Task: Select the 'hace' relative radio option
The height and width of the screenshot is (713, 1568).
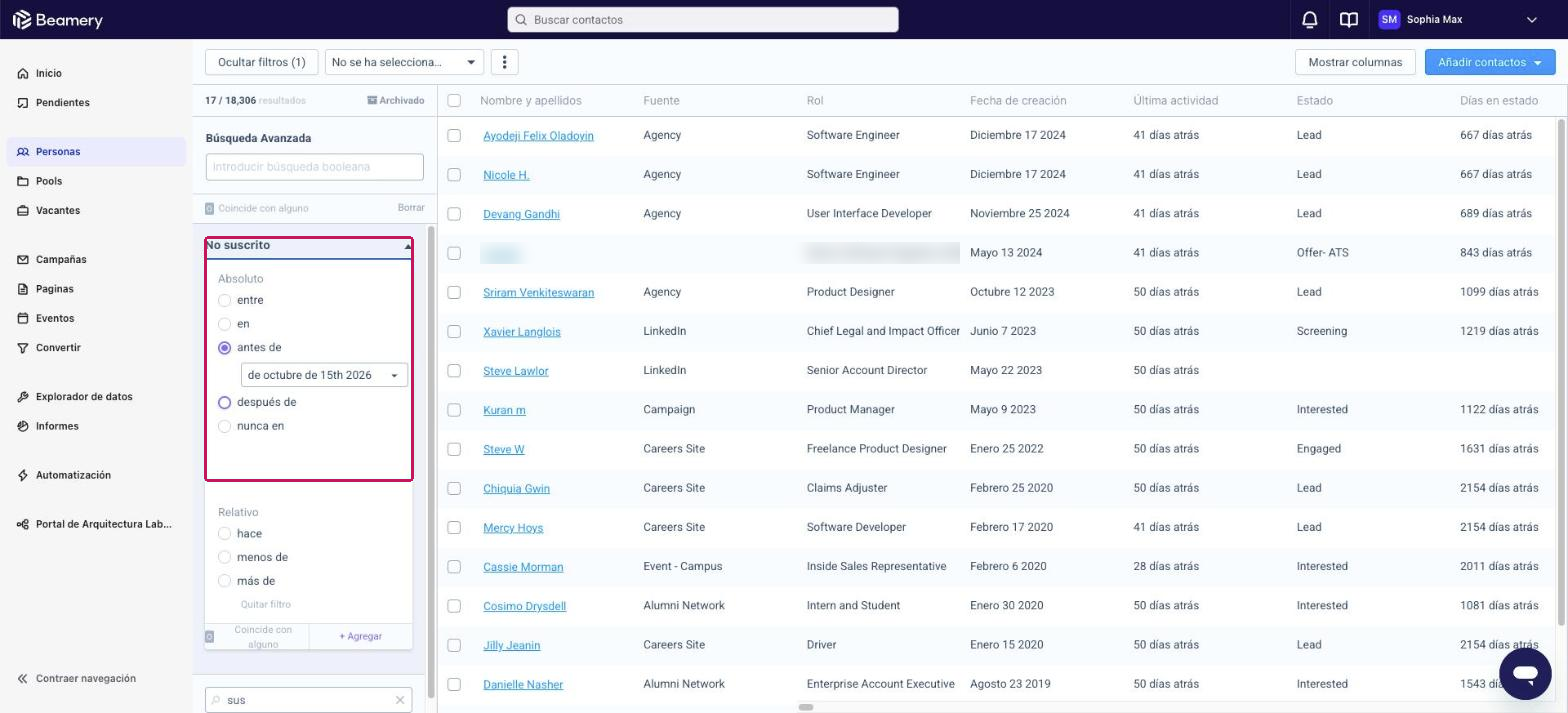Action: point(224,534)
